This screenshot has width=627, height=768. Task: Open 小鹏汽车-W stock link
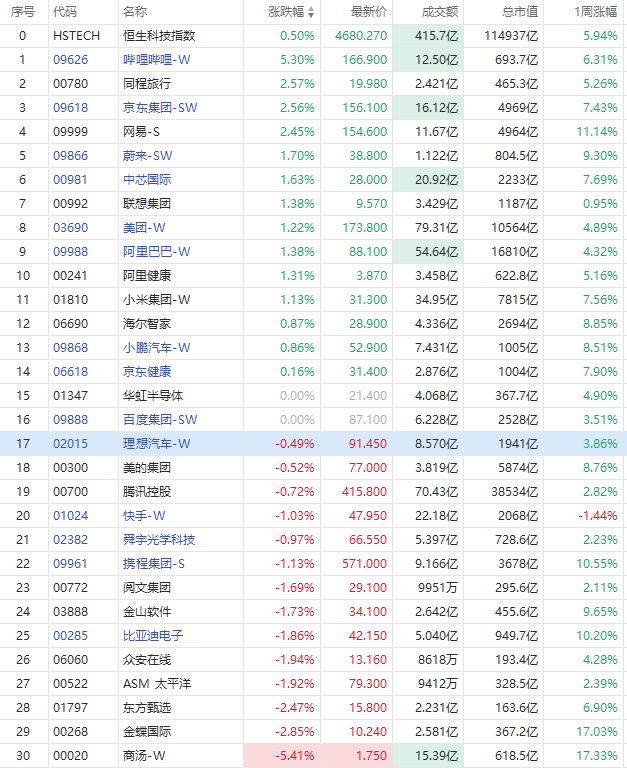[157, 348]
